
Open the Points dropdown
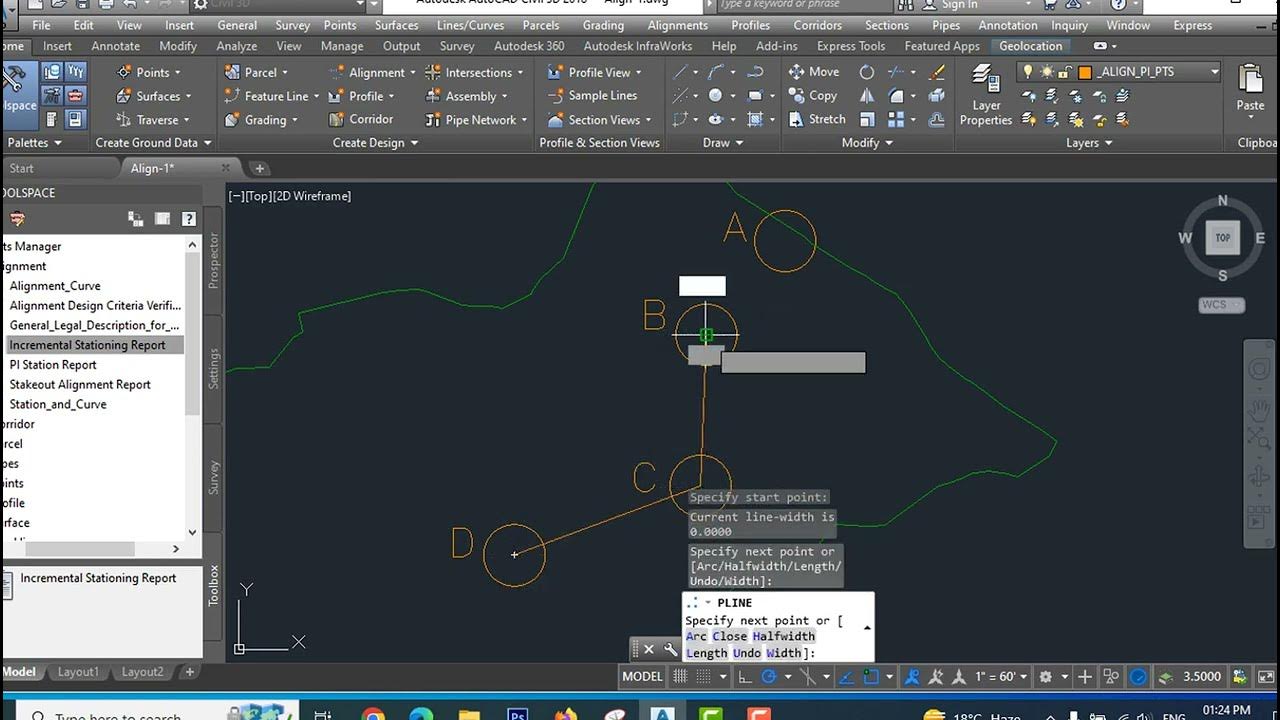150,72
